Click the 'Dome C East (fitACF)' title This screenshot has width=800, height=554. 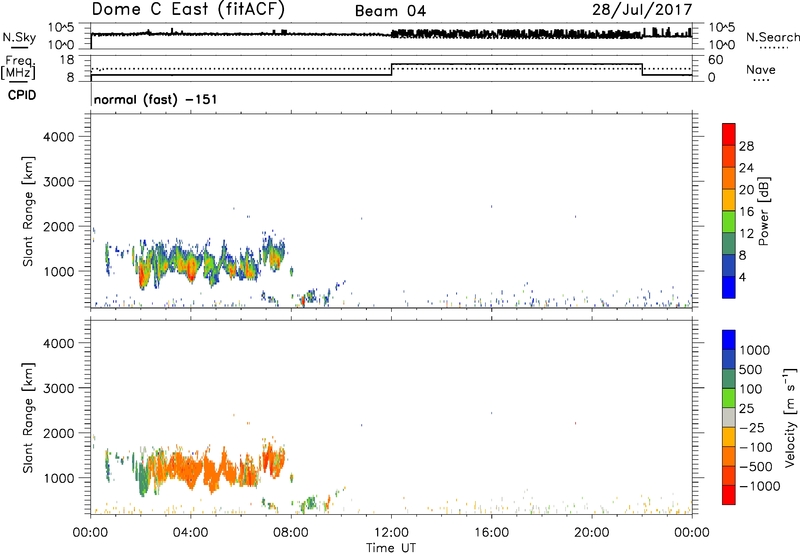[188, 10]
